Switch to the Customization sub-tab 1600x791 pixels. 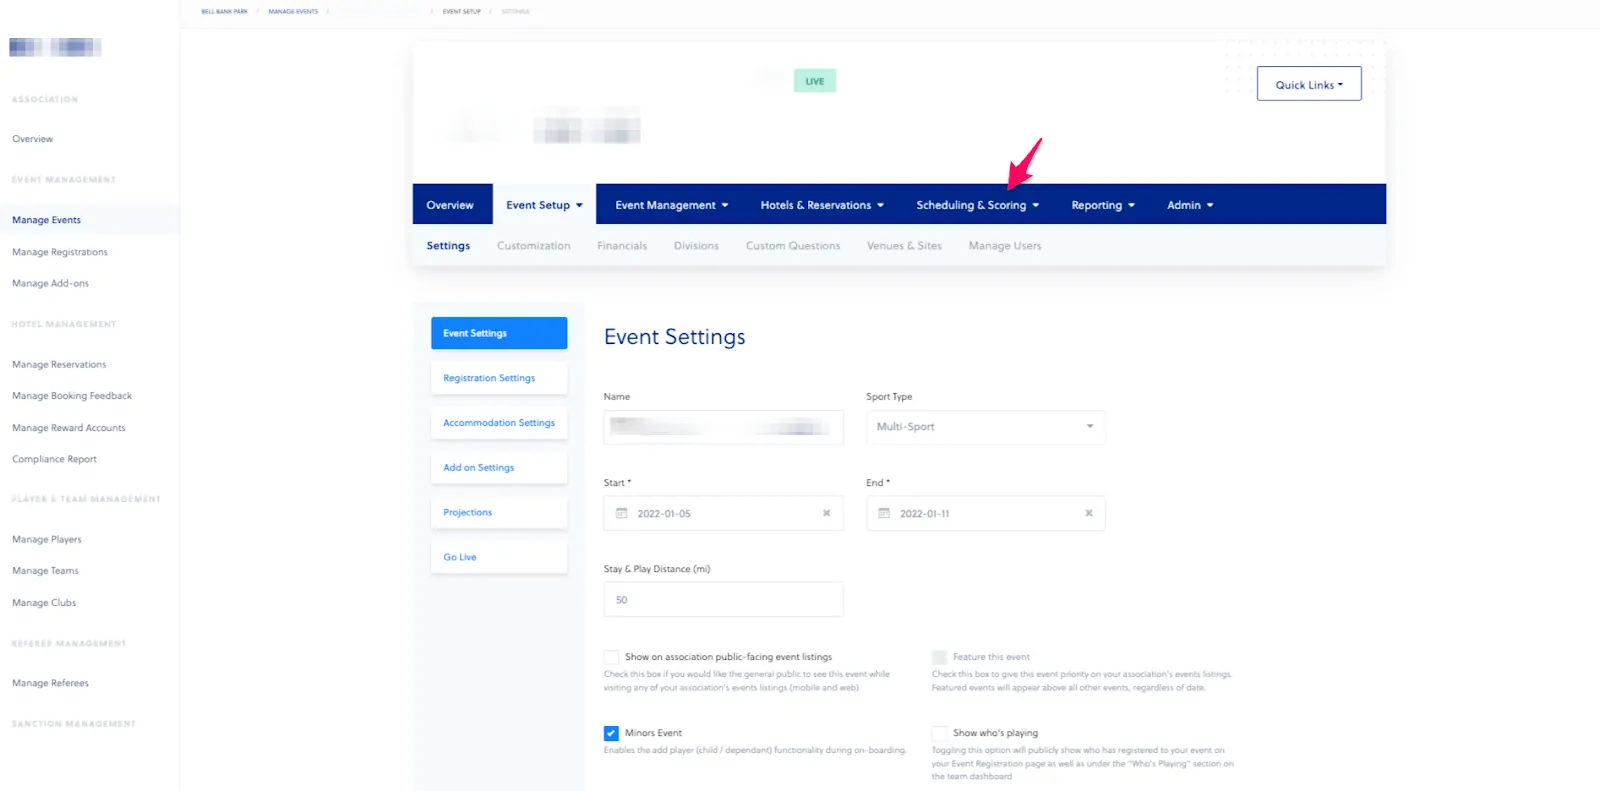point(534,246)
